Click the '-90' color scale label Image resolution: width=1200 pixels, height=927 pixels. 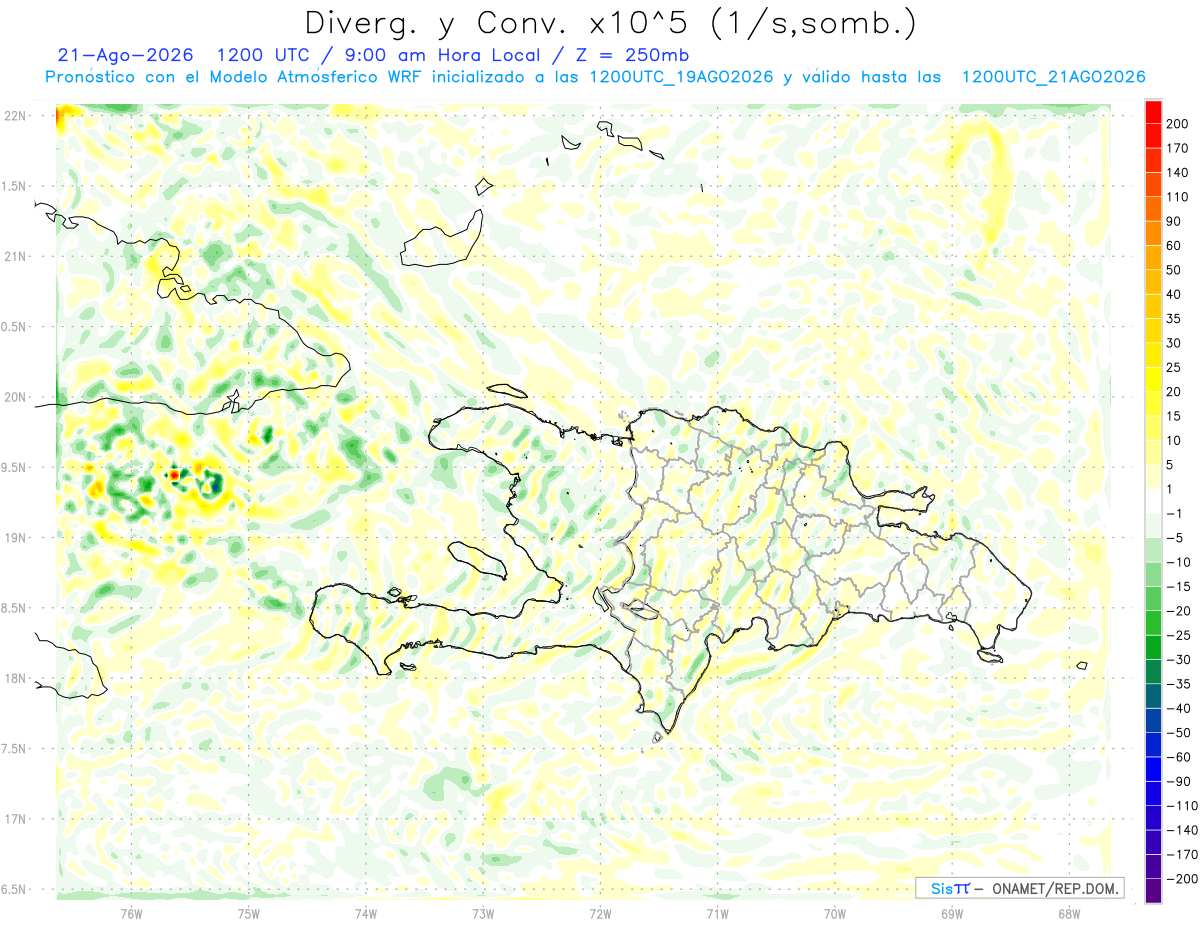(1178, 781)
